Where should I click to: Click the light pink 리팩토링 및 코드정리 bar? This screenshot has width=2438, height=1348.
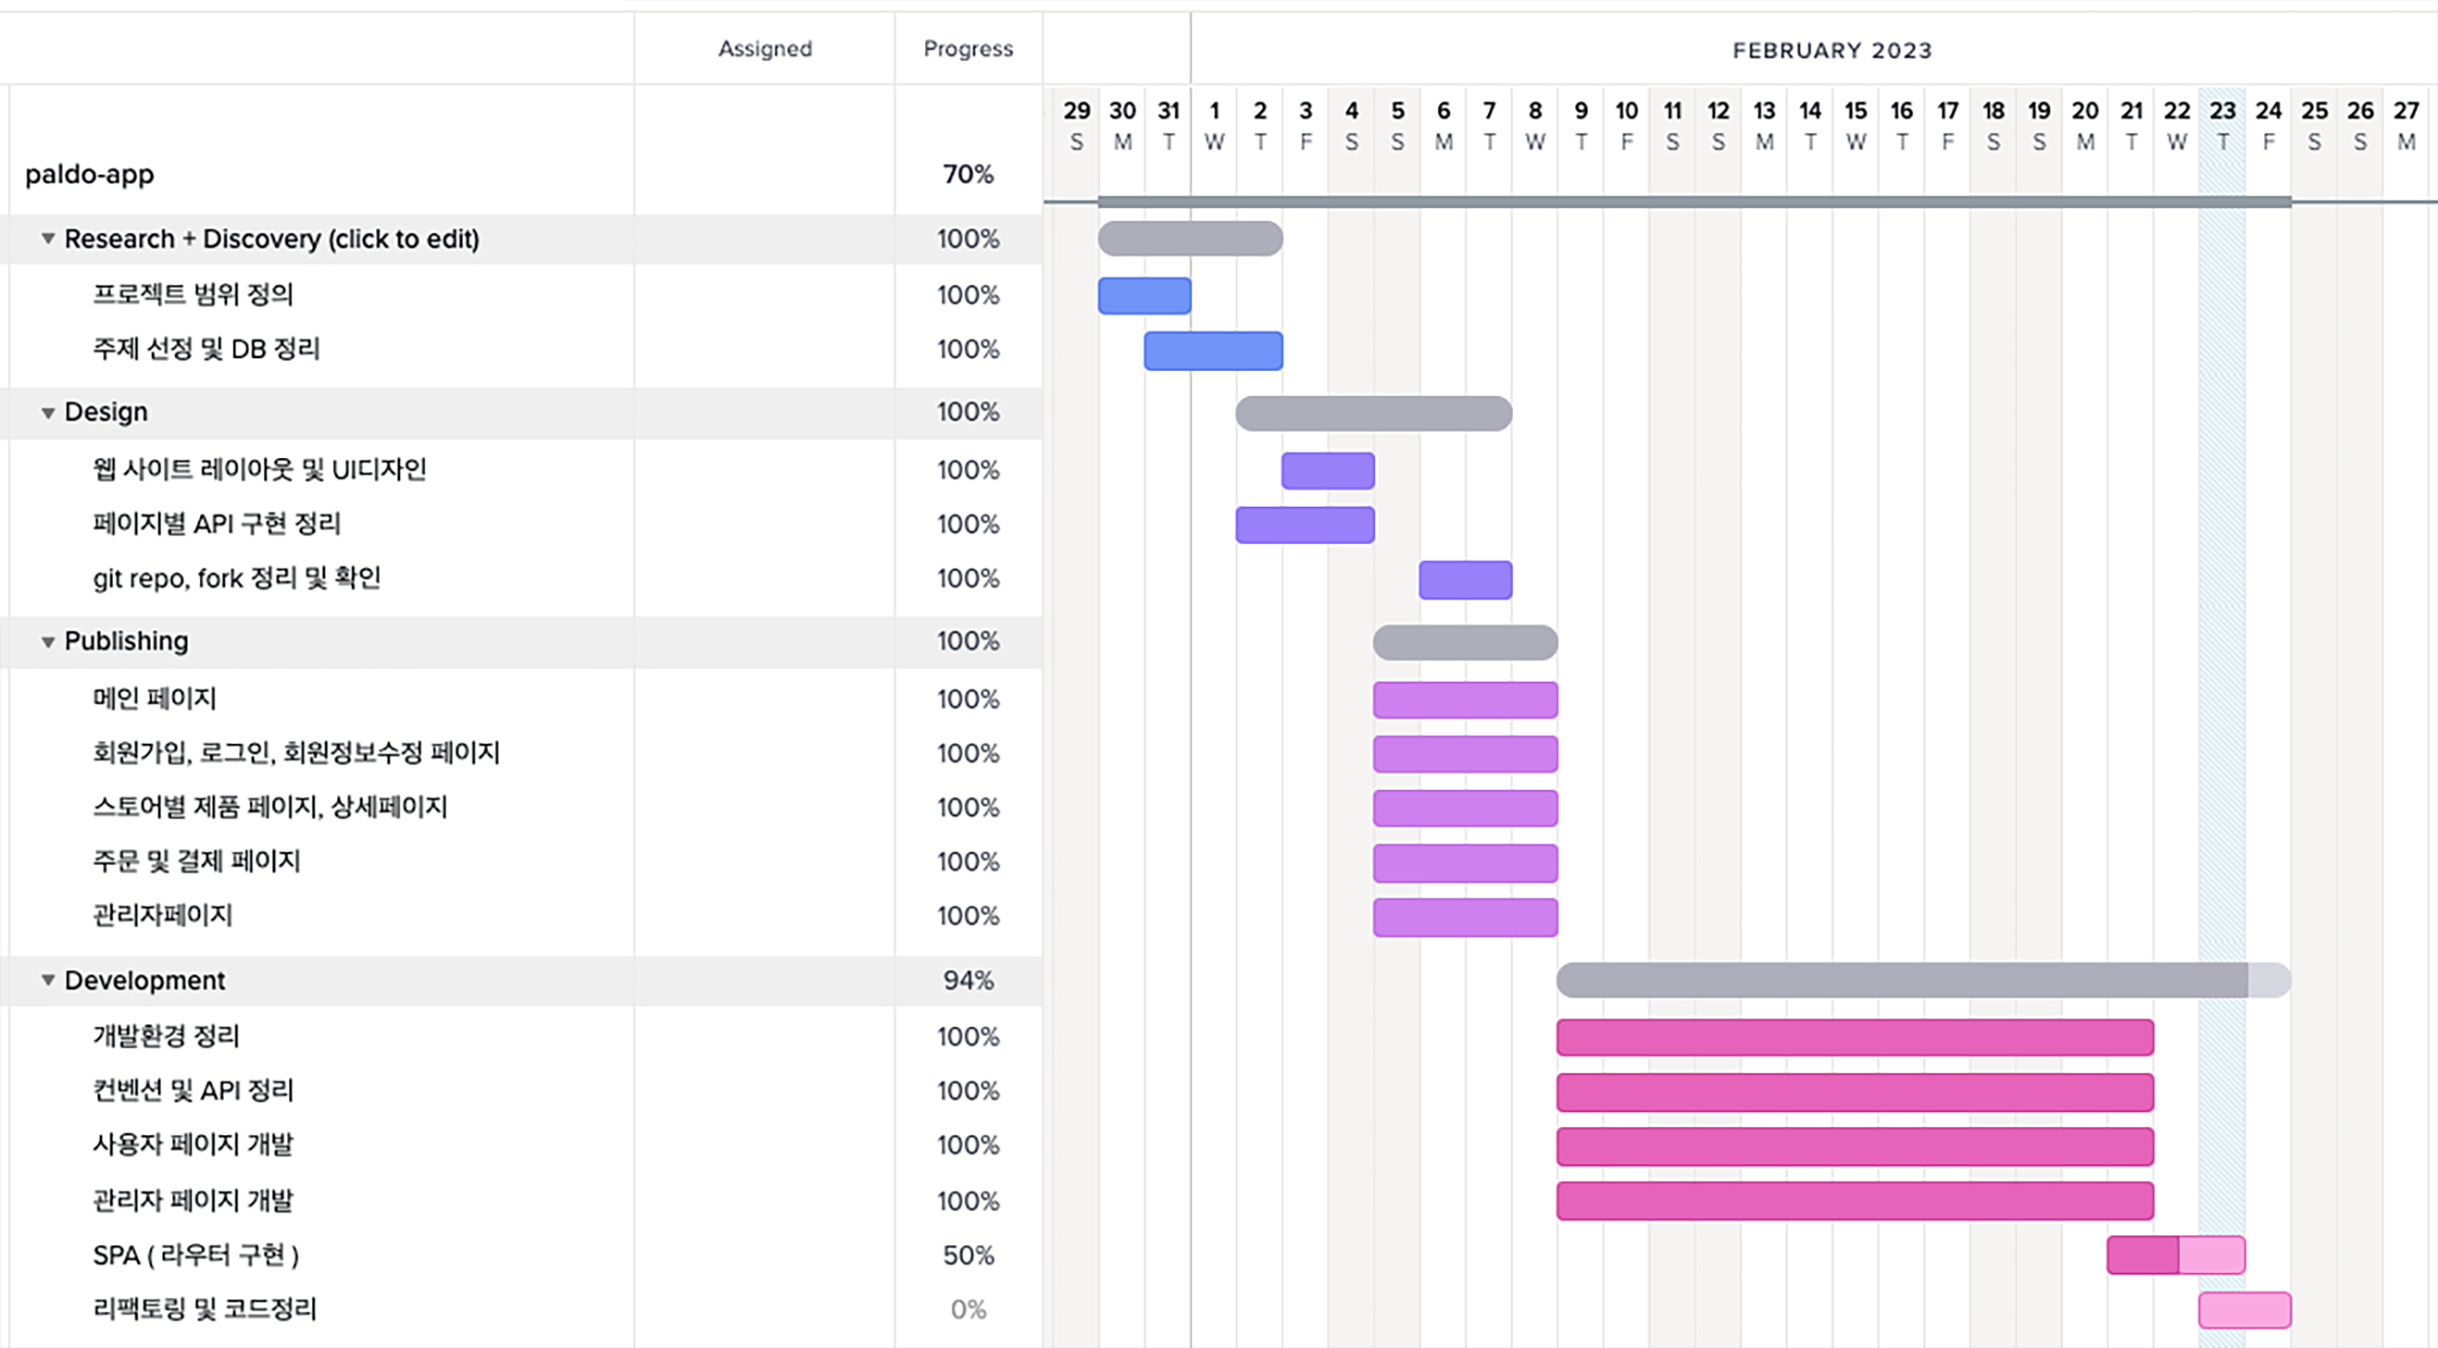[x=2244, y=1310]
